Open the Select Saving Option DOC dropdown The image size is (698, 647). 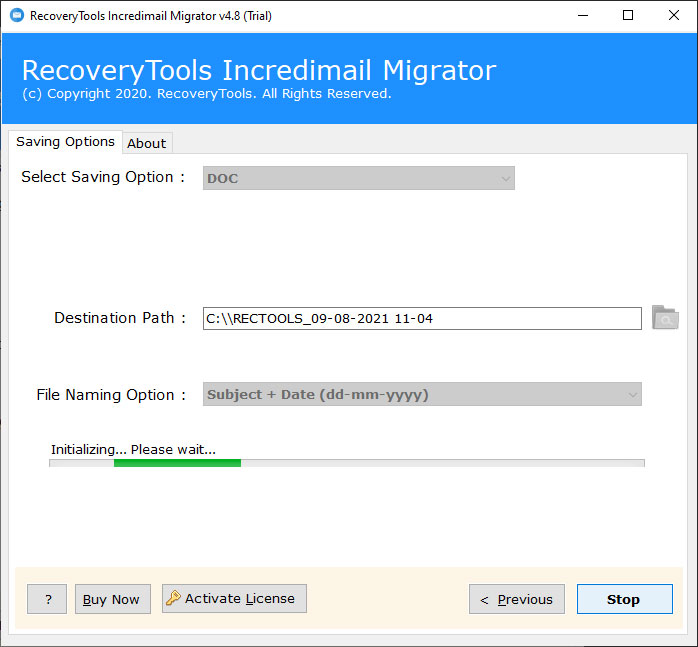(x=359, y=178)
